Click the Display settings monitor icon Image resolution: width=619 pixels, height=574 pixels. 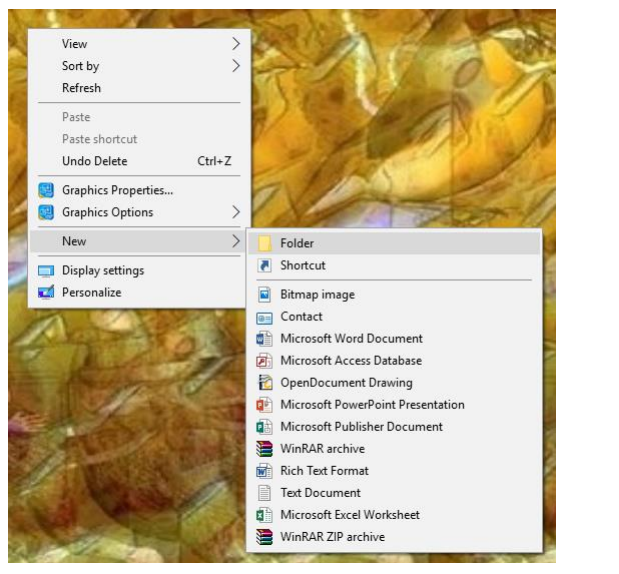tap(46, 271)
